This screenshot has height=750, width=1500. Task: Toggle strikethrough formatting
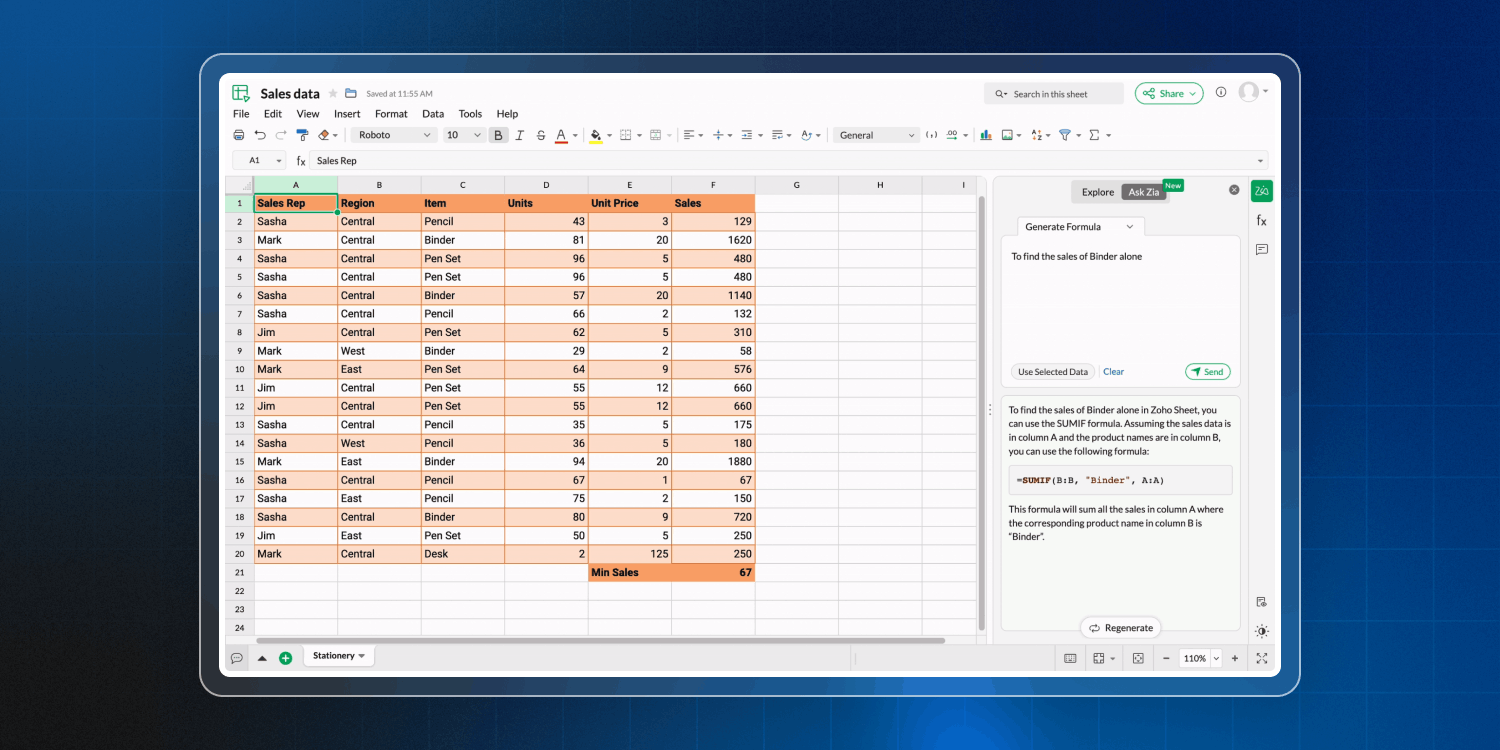tap(541, 135)
